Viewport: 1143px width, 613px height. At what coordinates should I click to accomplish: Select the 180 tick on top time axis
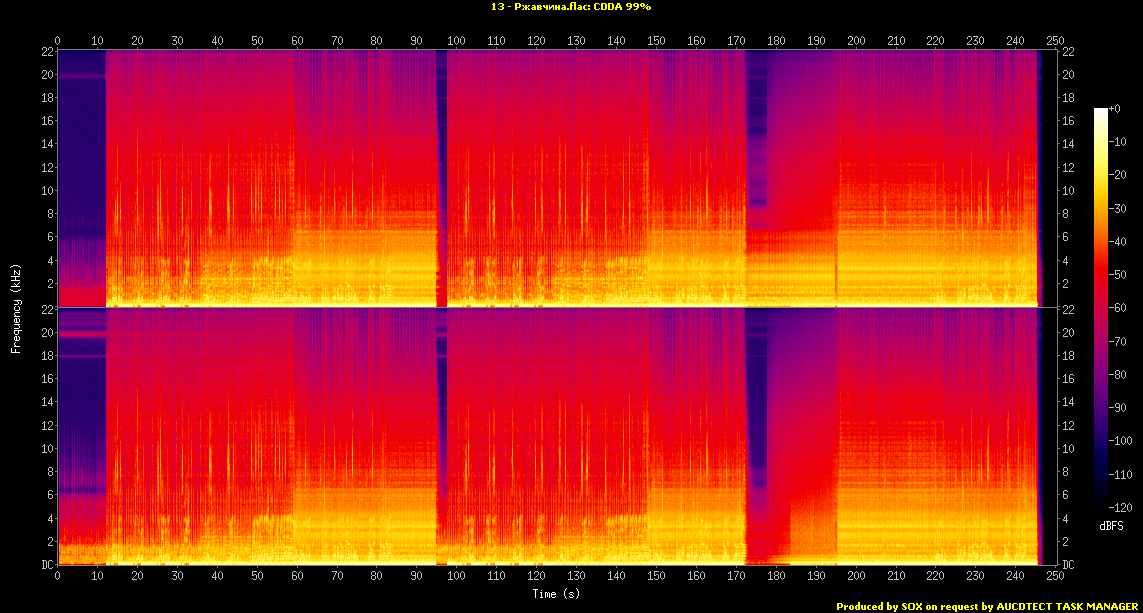pyautogui.click(x=775, y=41)
